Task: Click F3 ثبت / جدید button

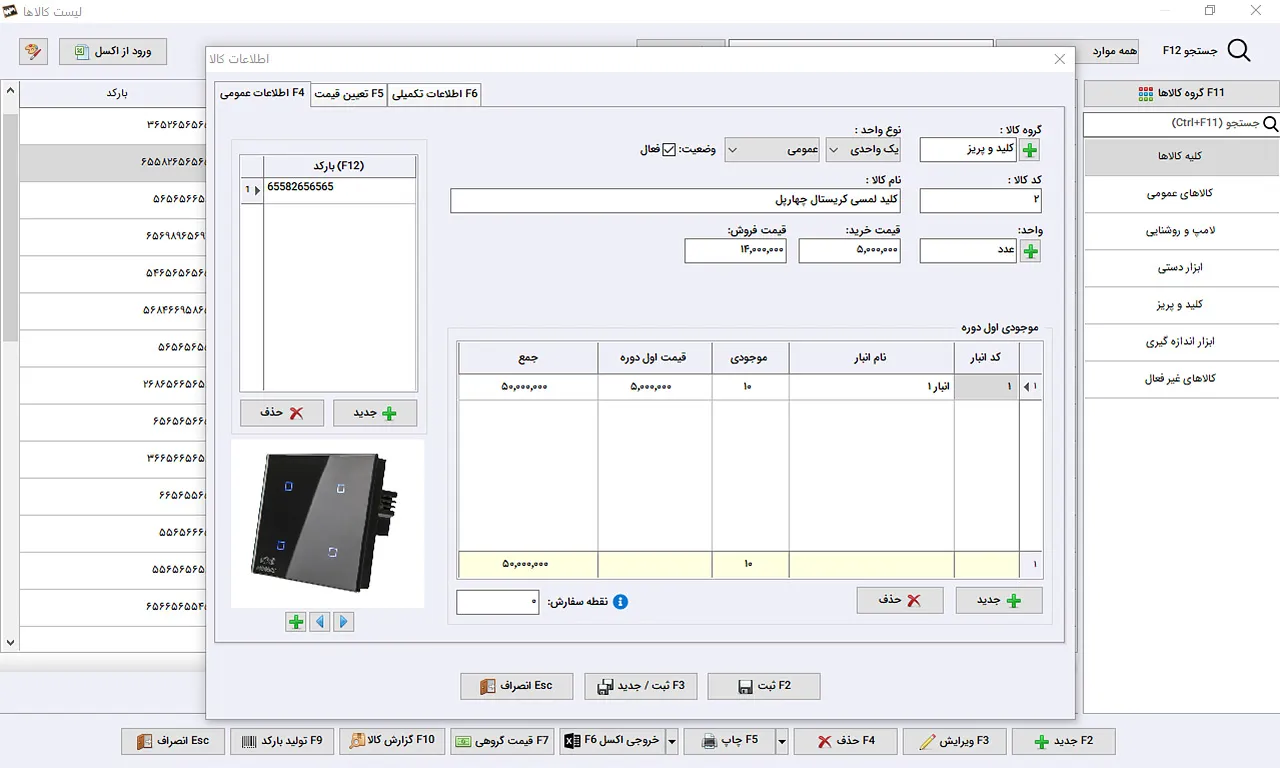Action: [641, 686]
